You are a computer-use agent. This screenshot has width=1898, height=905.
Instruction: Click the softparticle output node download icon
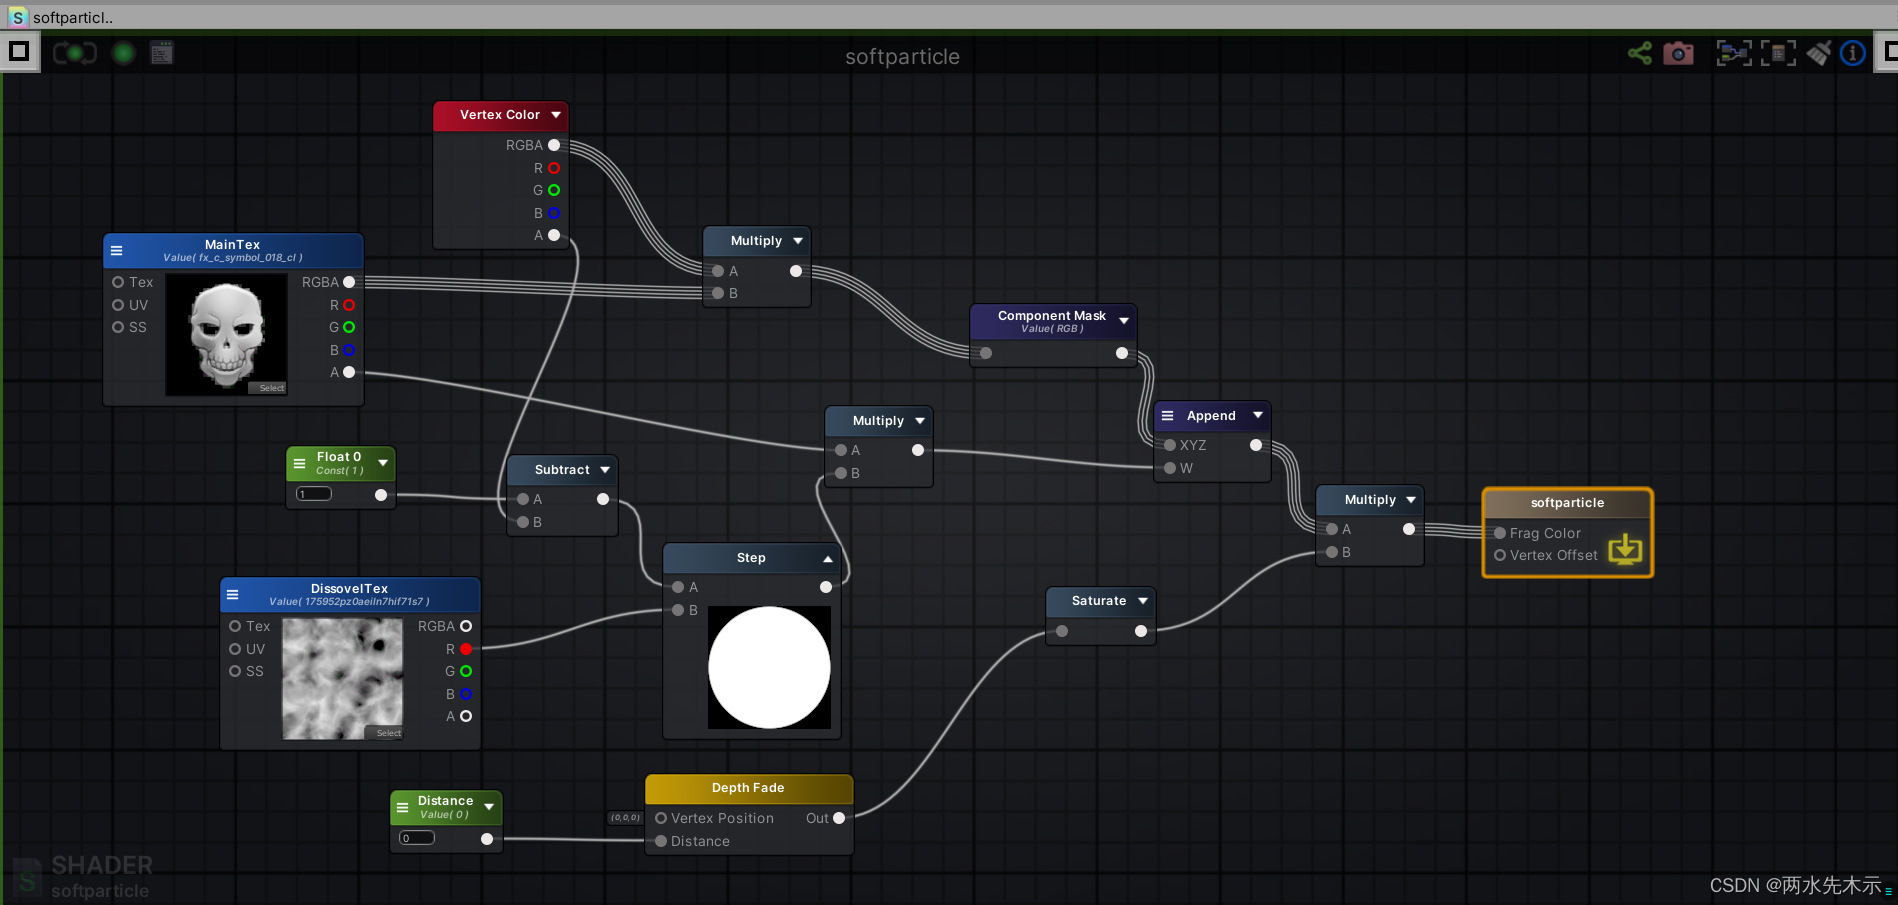pos(1625,548)
